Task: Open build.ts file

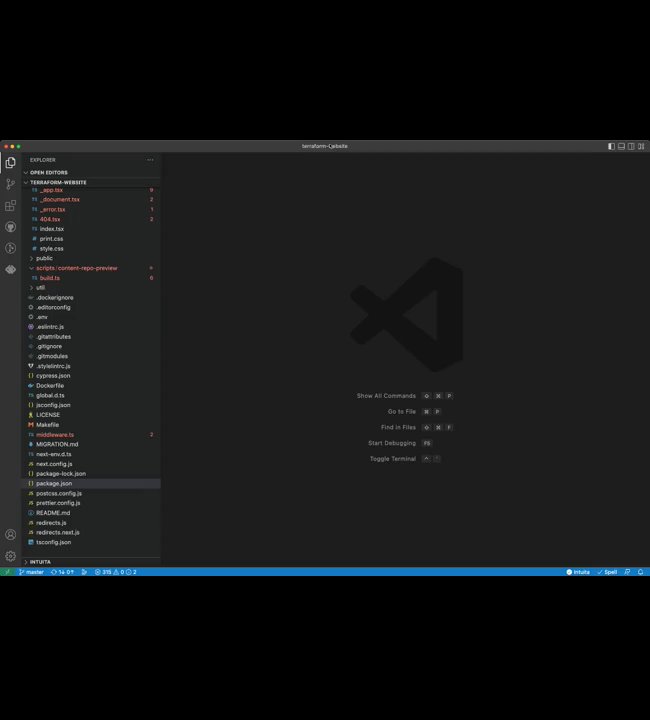Action: pos(91,278)
